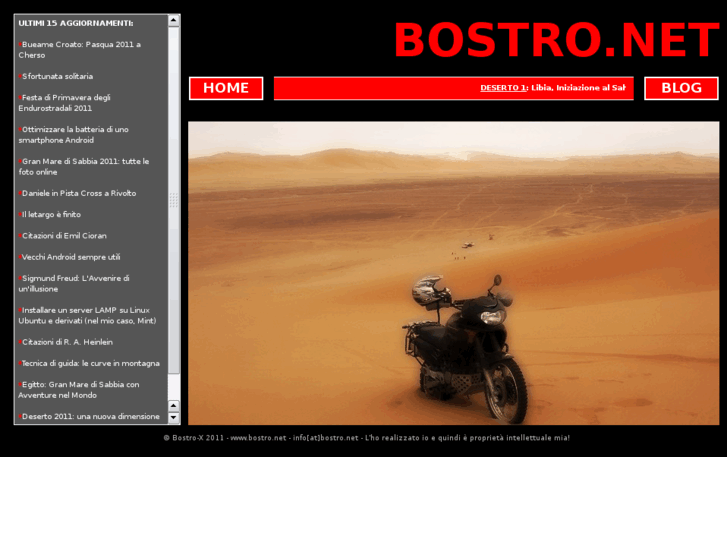Open 'Bueame Croato: Pasqua 2011 a Cherso'
The image size is (727, 545).
pyautogui.click(x=80, y=50)
